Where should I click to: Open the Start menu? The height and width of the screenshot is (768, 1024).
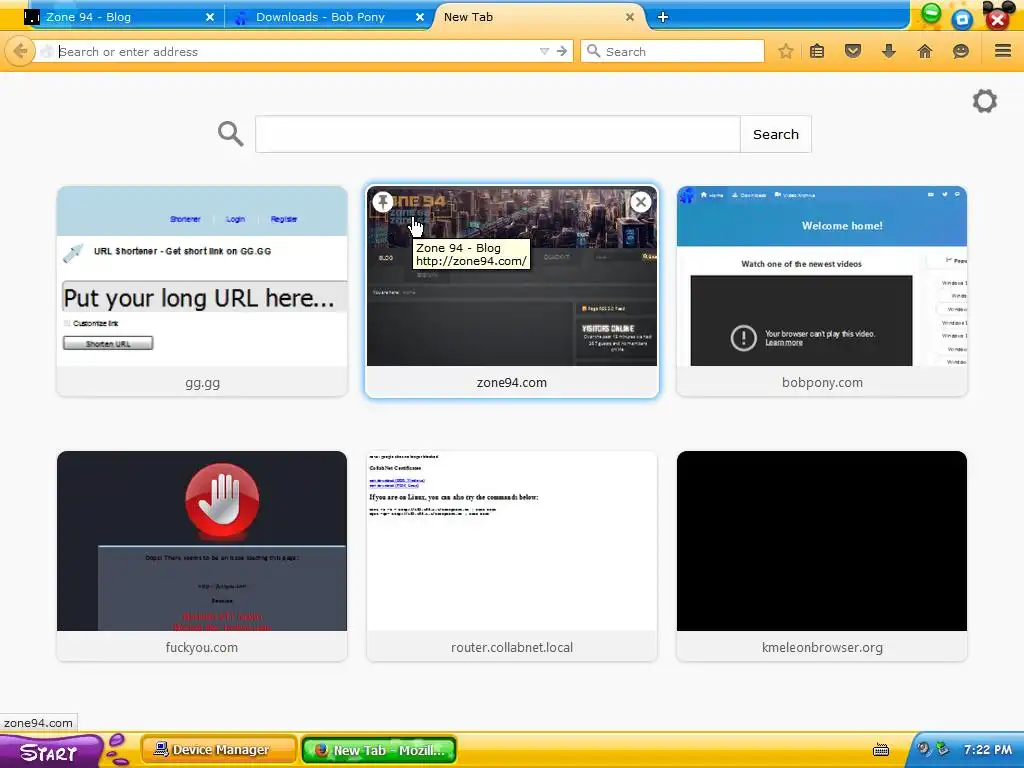(50, 752)
